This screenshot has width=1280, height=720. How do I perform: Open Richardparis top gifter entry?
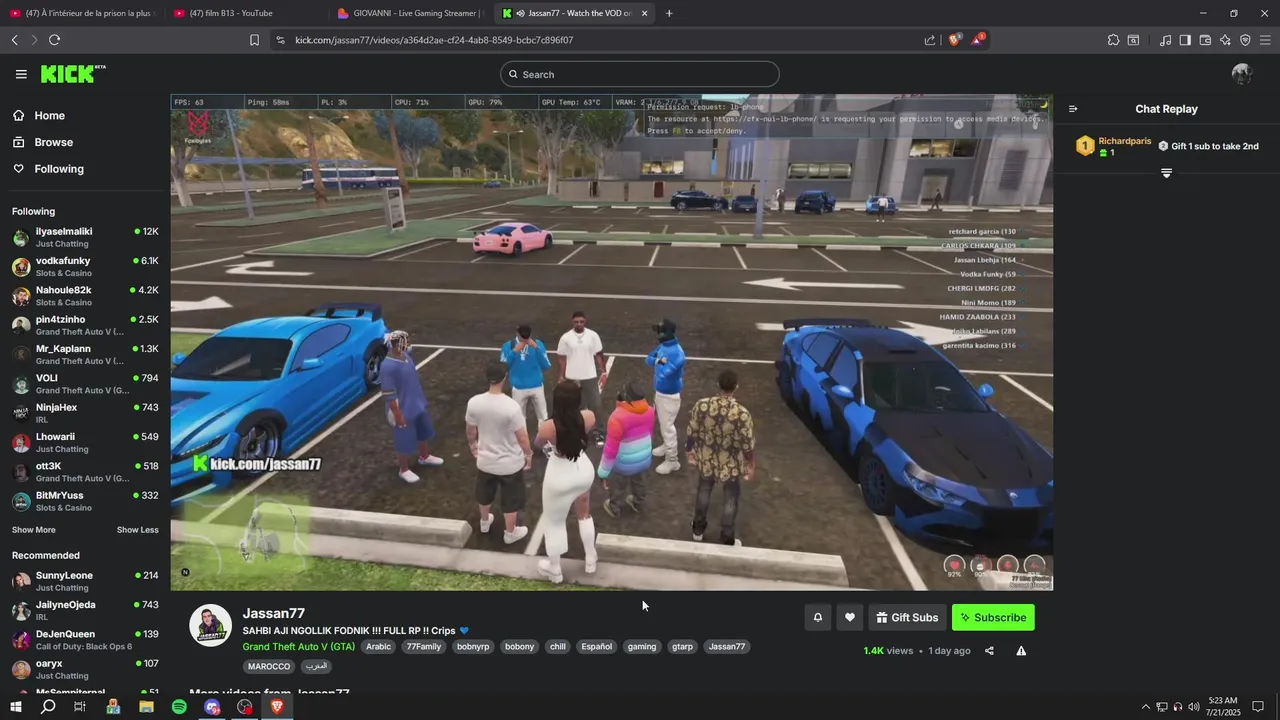(1114, 146)
